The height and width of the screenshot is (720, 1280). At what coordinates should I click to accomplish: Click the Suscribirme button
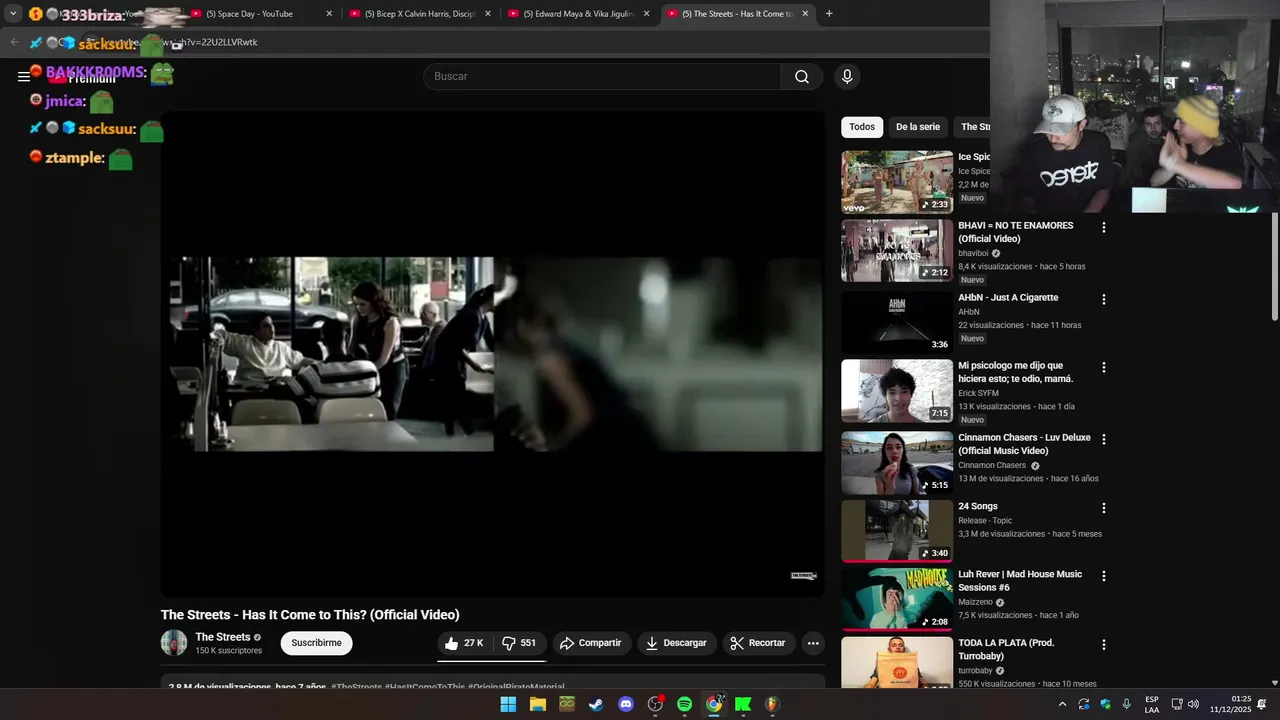[316, 643]
